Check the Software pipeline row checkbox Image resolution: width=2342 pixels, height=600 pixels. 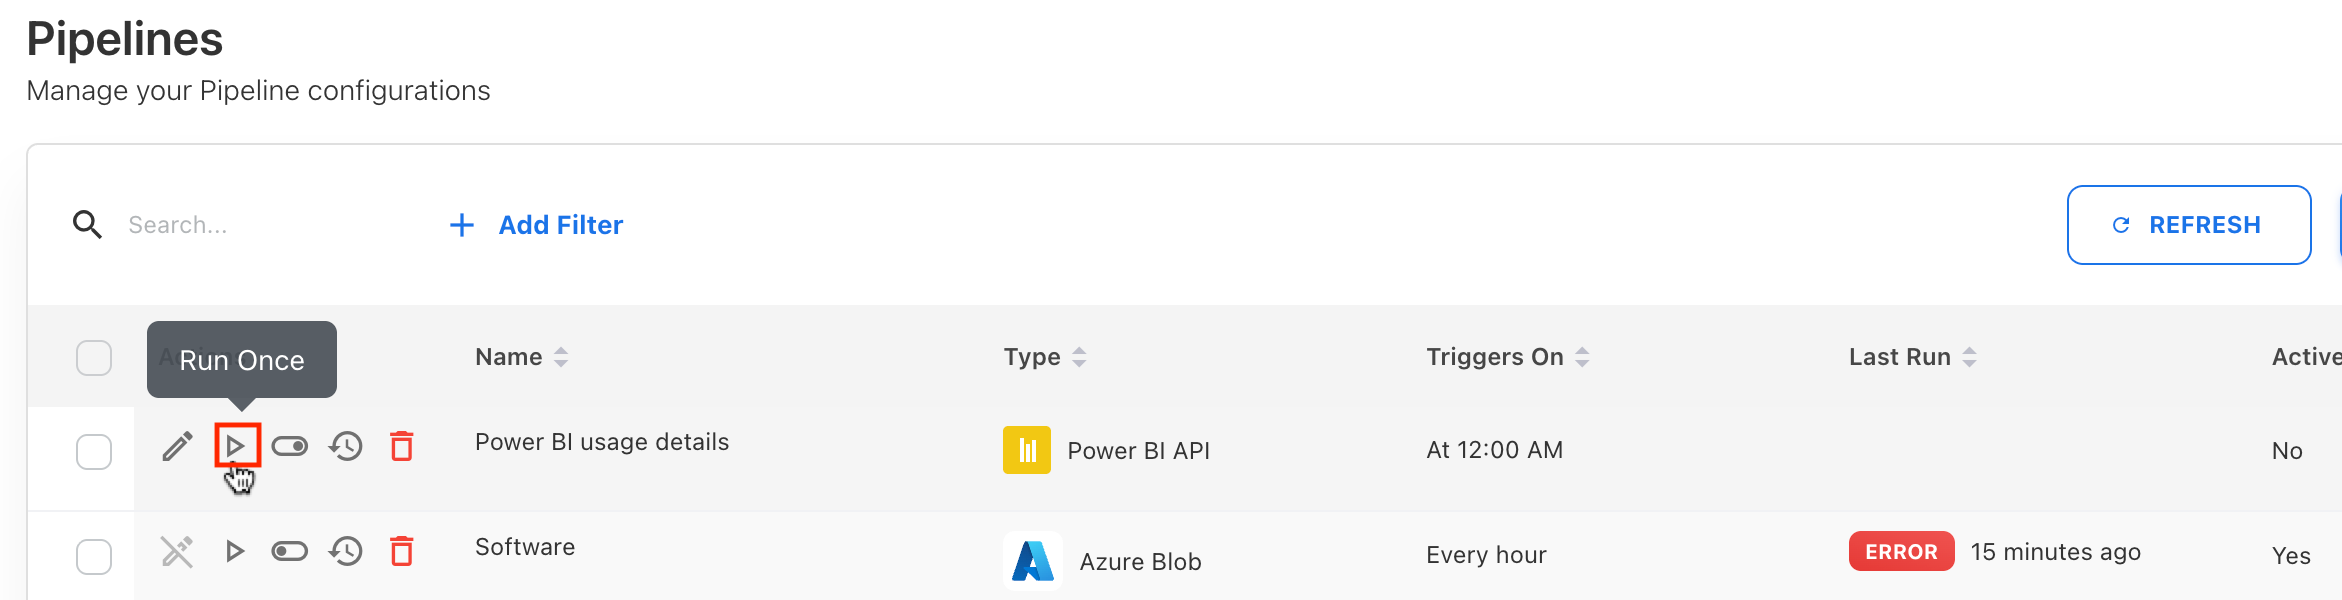[x=94, y=557]
